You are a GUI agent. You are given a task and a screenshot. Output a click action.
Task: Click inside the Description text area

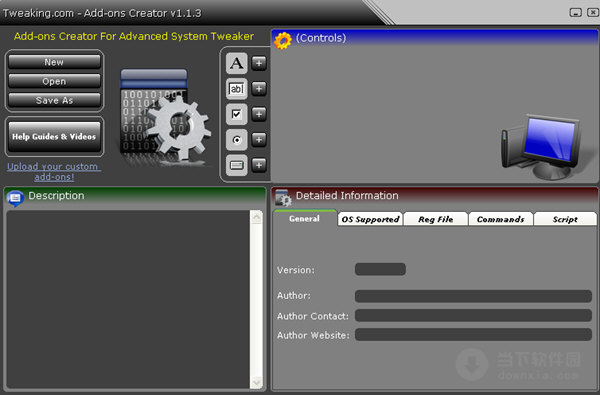click(128, 299)
